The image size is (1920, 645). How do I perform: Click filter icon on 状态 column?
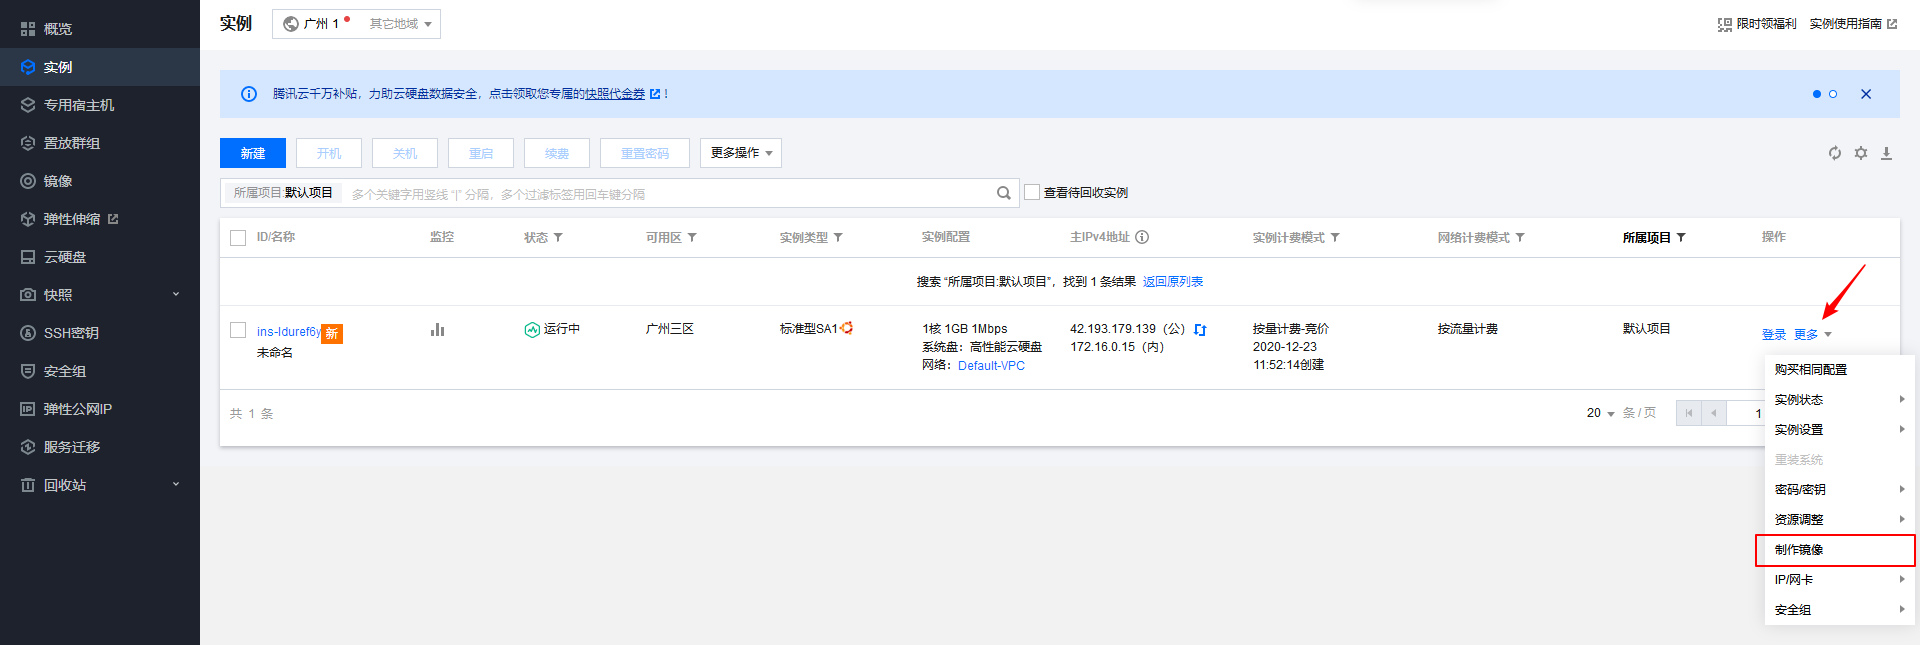coord(558,238)
